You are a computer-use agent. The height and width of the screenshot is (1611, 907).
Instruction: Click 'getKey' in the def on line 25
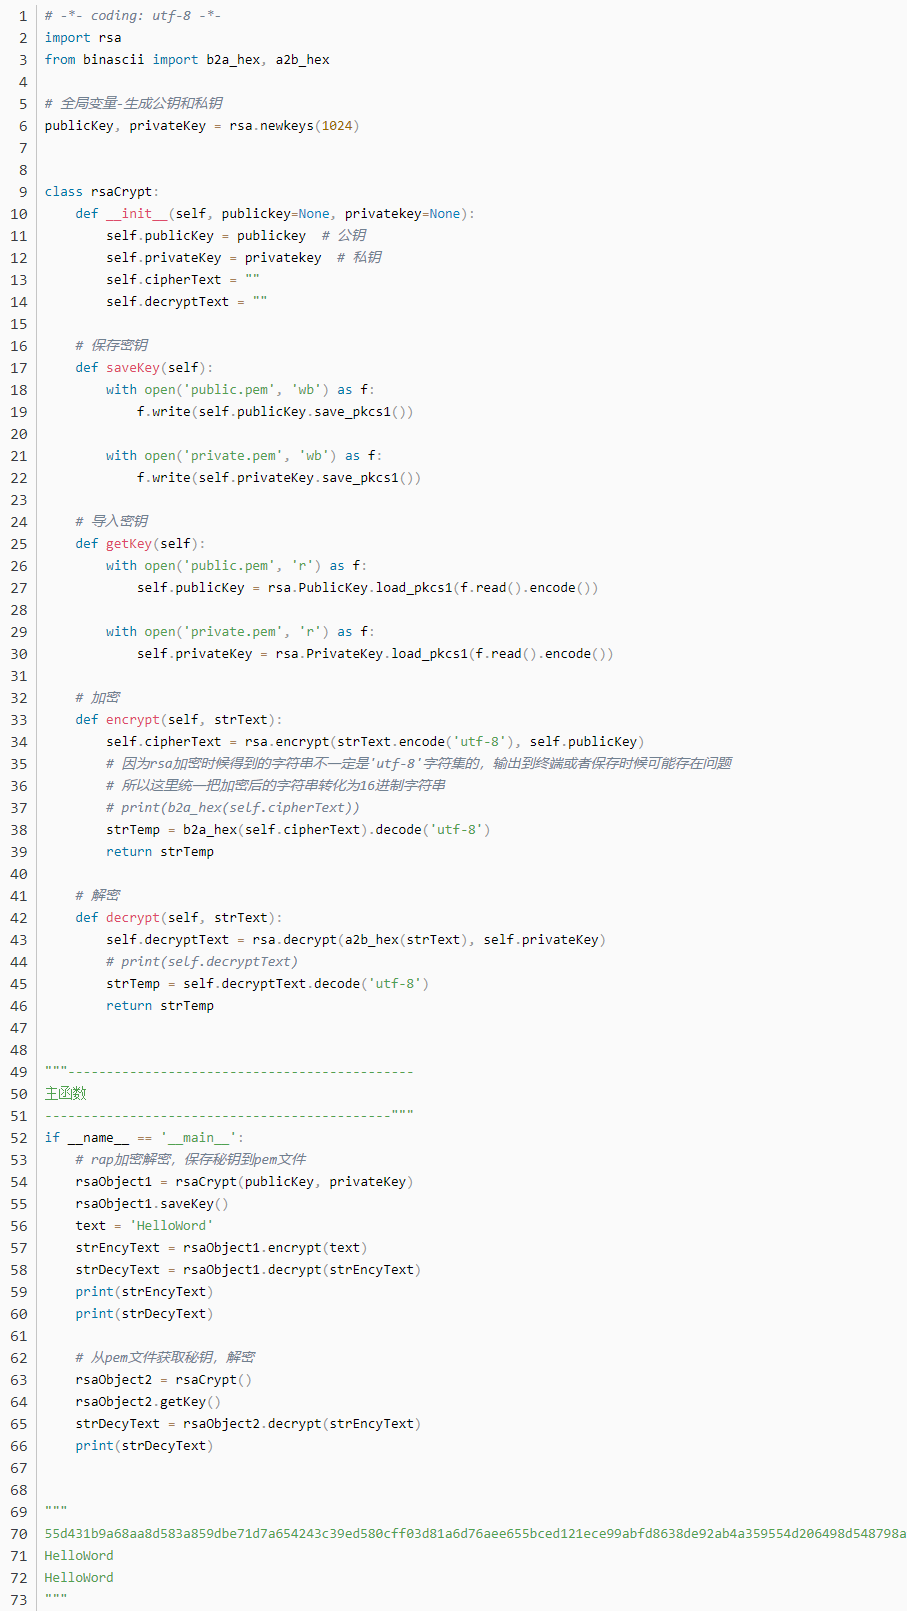(x=129, y=544)
